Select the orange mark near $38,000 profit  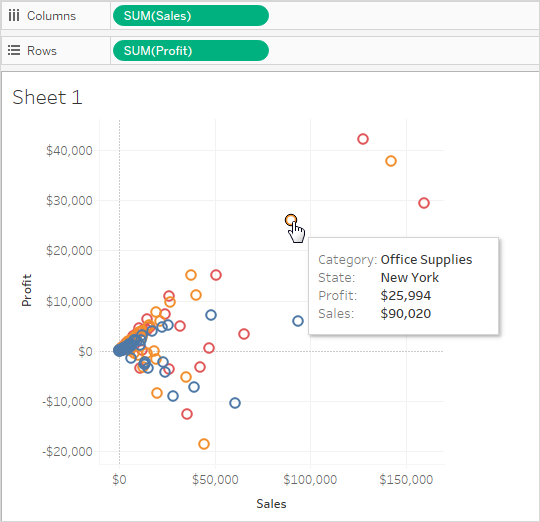pos(391,161)
